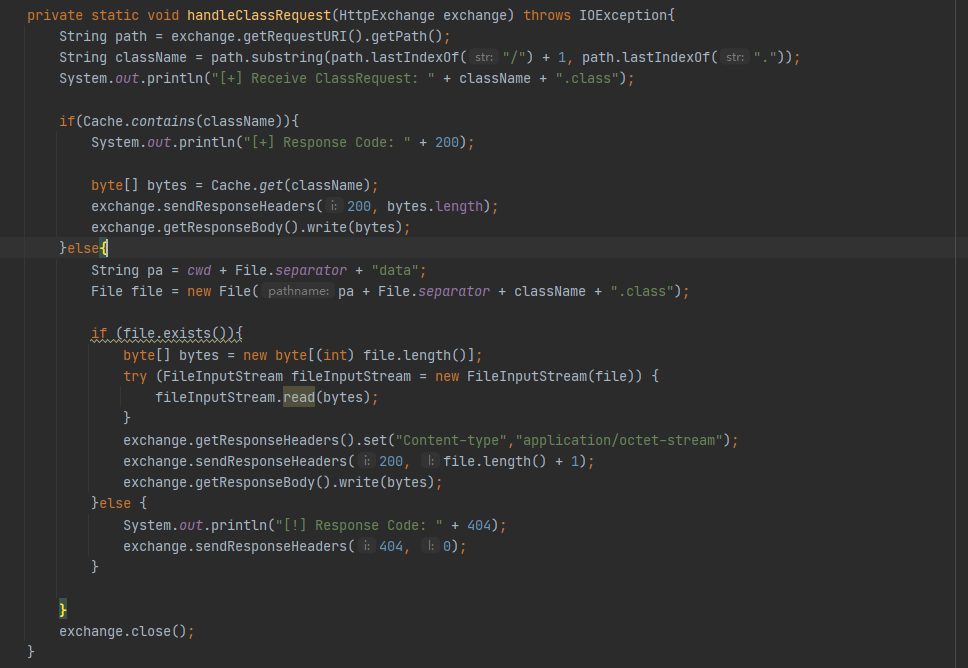The width and height of the screenshot is (968, 668).
Task: Click the try keyword
Action: click(x=135, y=377)
